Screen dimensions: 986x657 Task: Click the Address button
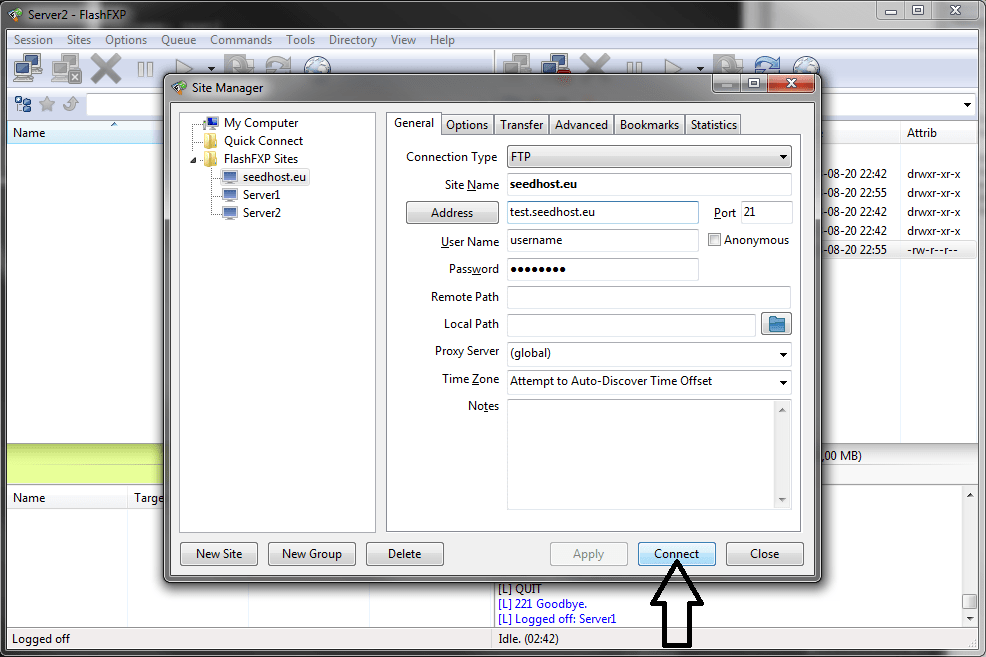pos(452,213)
